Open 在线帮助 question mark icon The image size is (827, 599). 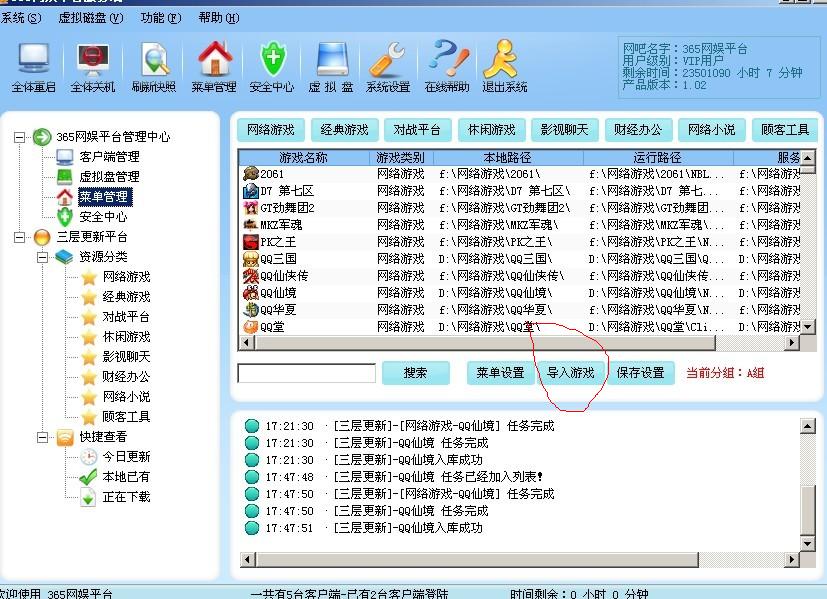point(447,66)
